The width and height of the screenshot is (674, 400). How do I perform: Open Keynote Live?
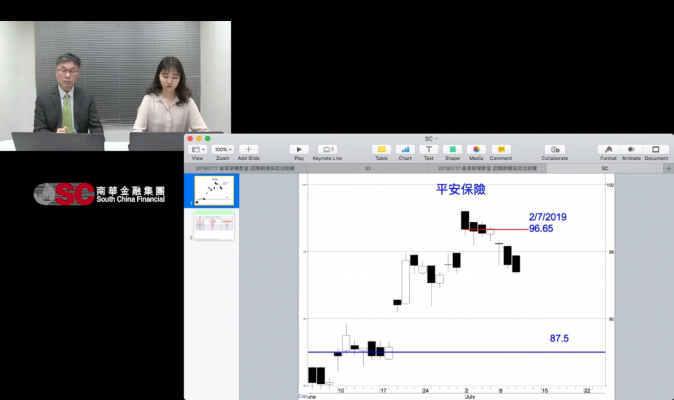click(x=328, y=149)
